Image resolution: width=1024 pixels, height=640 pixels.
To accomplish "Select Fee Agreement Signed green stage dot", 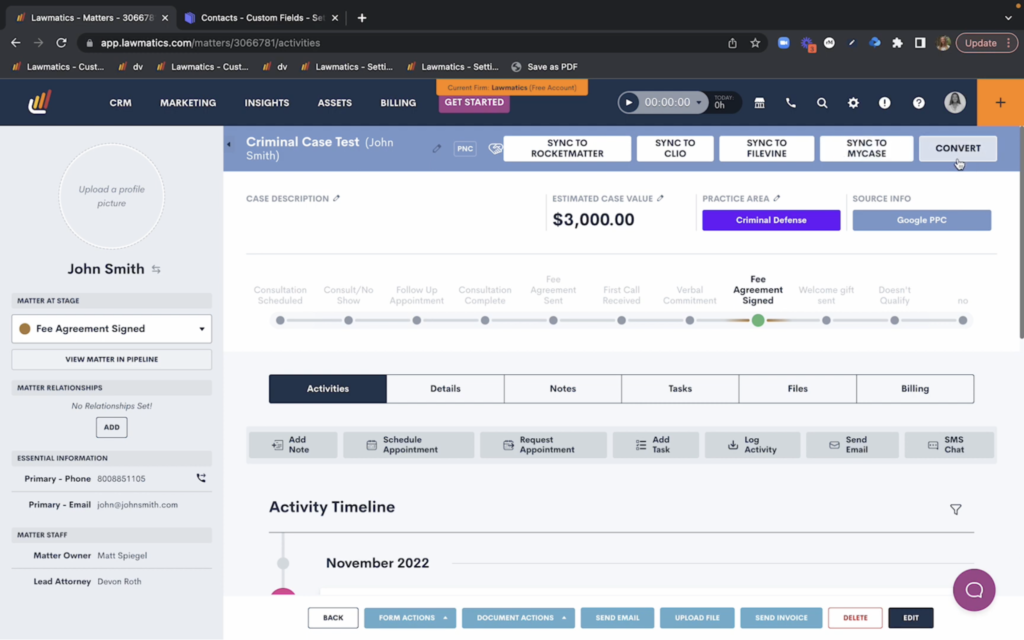I will [x=758, y=321].
